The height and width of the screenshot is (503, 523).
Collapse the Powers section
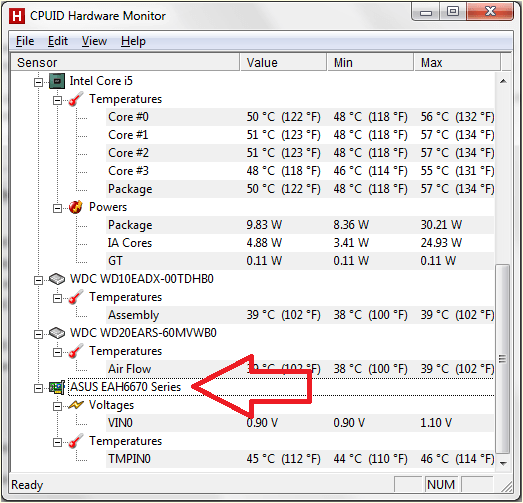[57, 208]
